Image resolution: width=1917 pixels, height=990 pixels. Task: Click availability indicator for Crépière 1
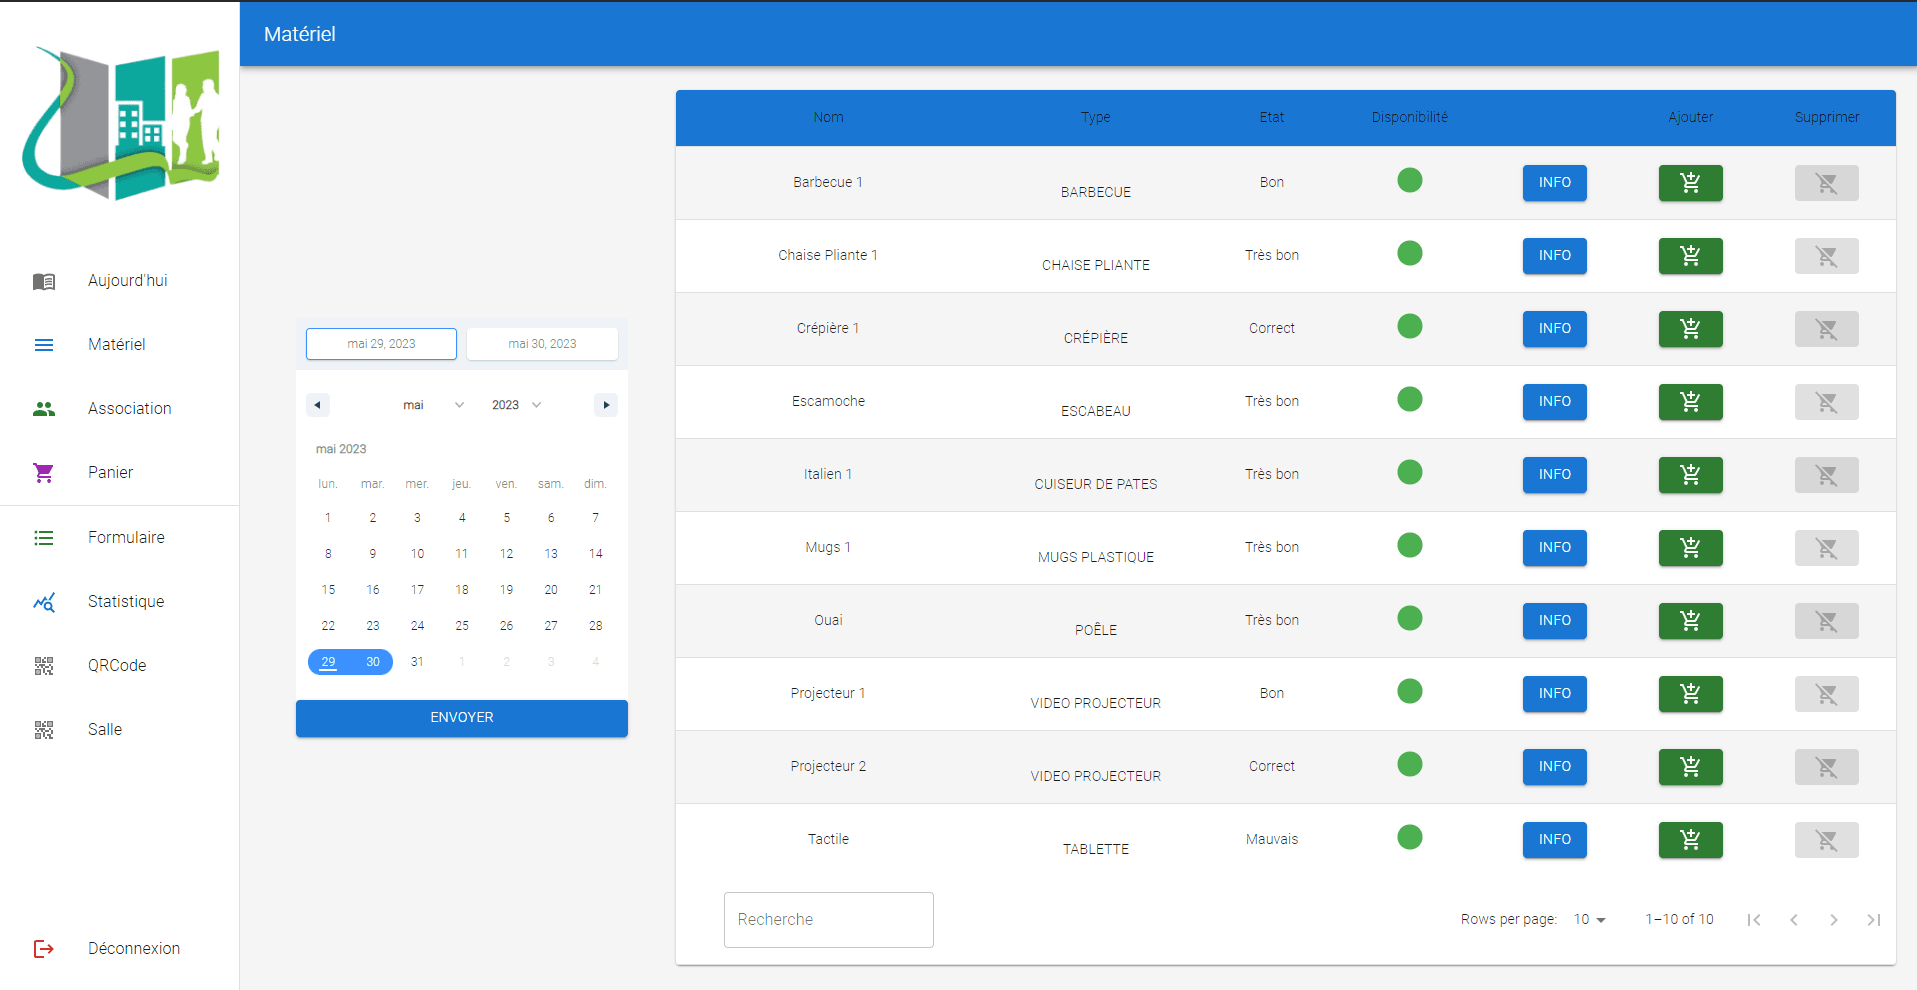pos(1410,327)
